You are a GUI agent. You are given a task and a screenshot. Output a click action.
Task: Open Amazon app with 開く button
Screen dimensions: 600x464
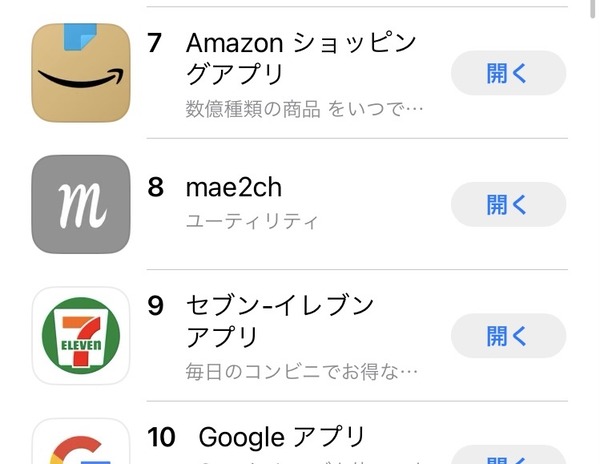point(508,73)
